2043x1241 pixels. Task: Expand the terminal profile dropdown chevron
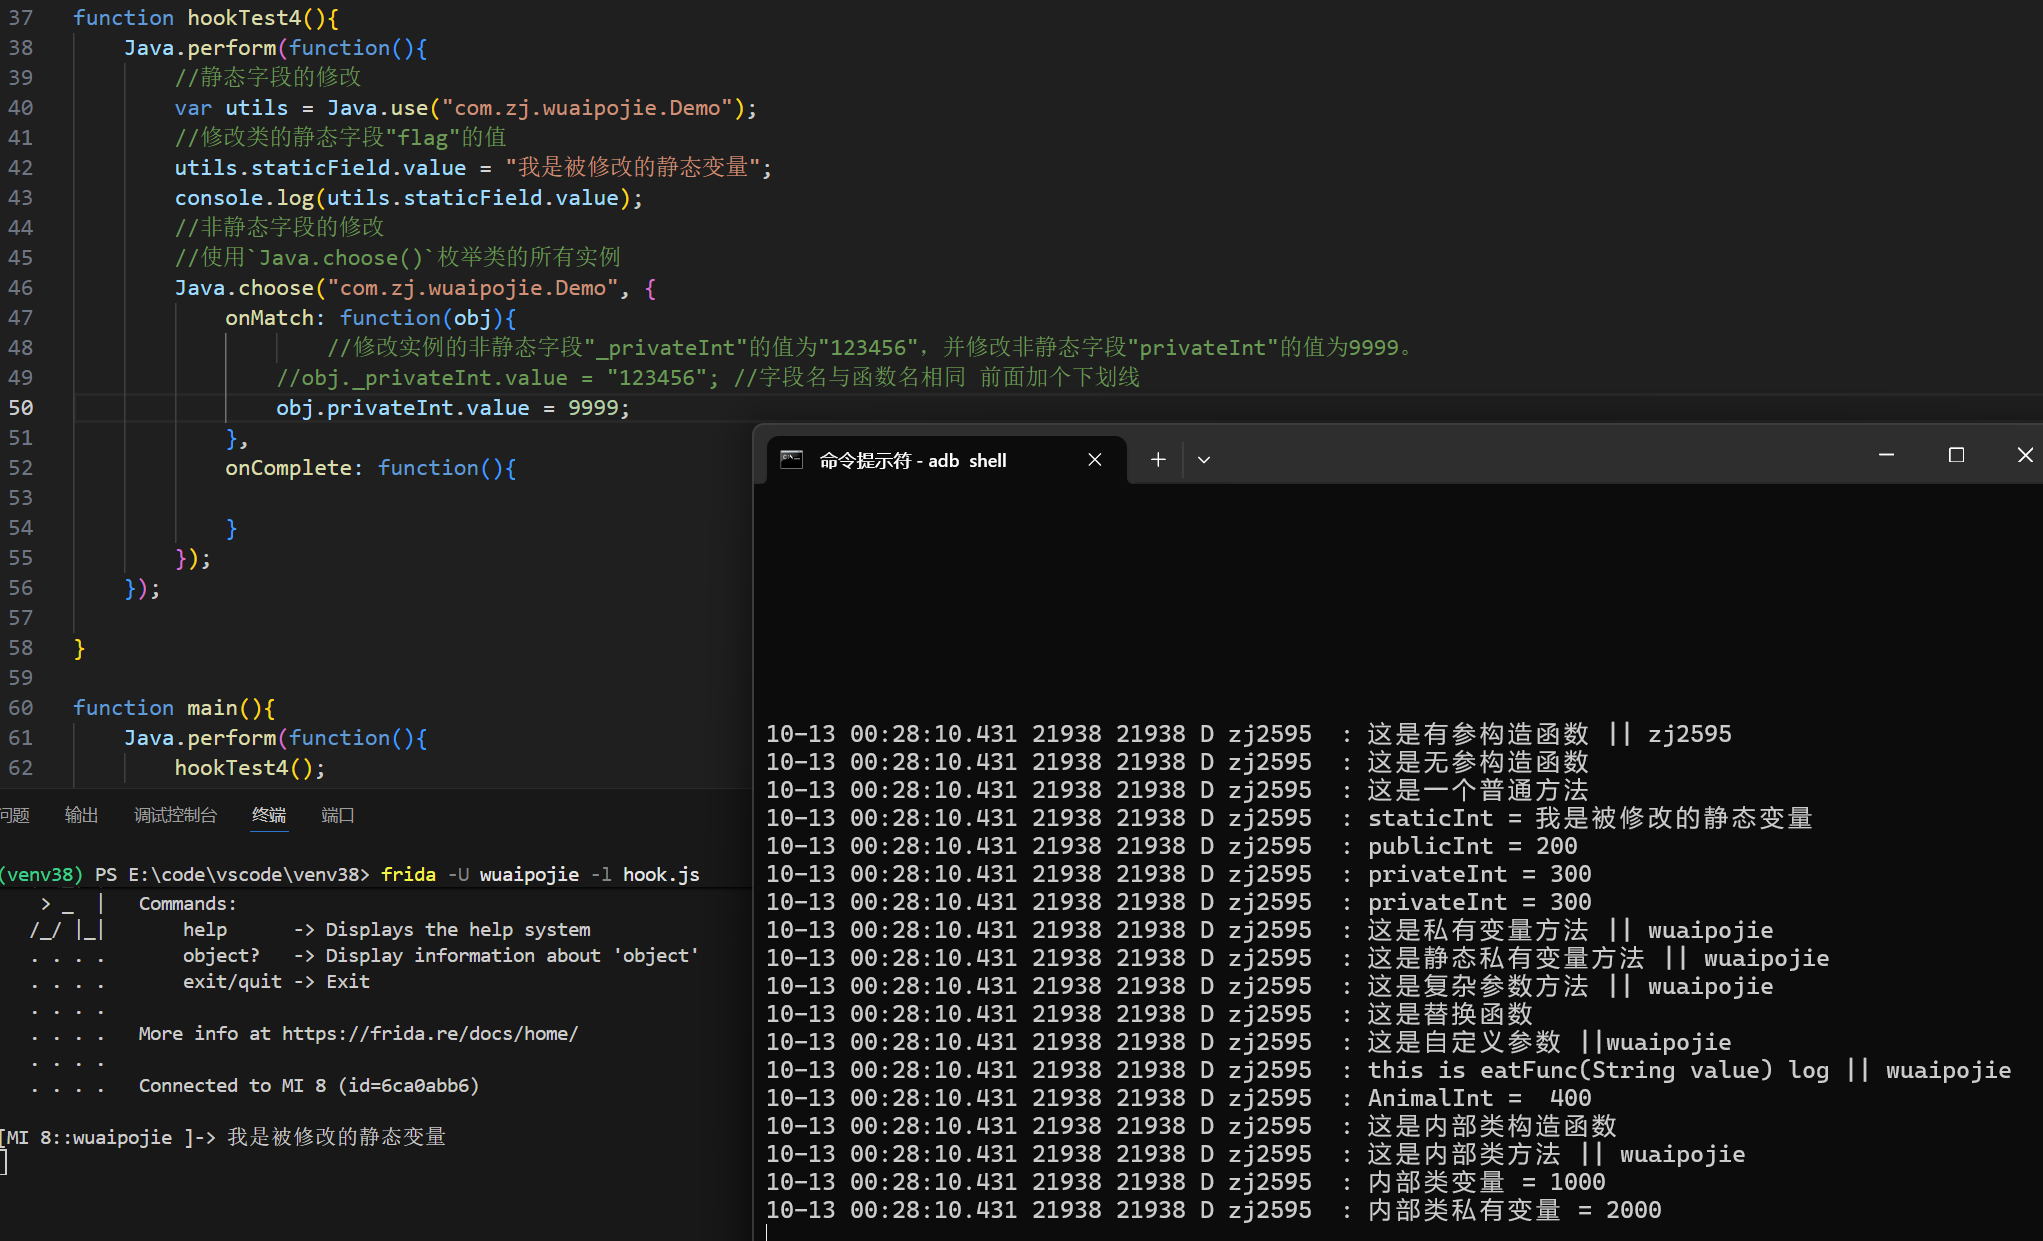click(x=1204, y=460)
